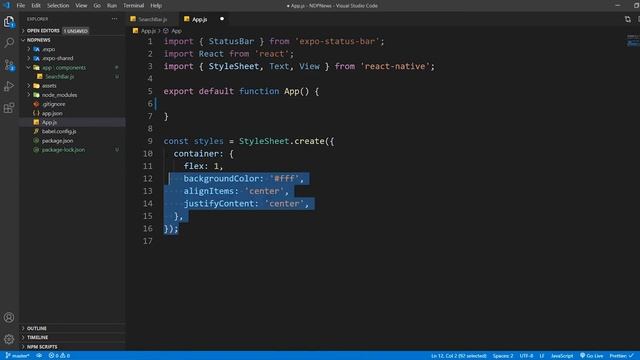Screen dimensions: 640x360
Task: Click line number 9 in gutter
Action: pos(150,141)
